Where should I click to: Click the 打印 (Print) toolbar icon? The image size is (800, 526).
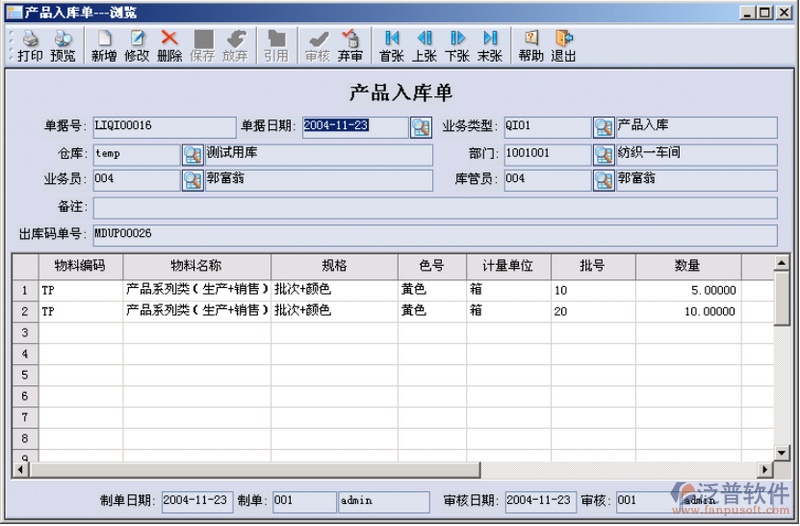[x=30, y=46]
